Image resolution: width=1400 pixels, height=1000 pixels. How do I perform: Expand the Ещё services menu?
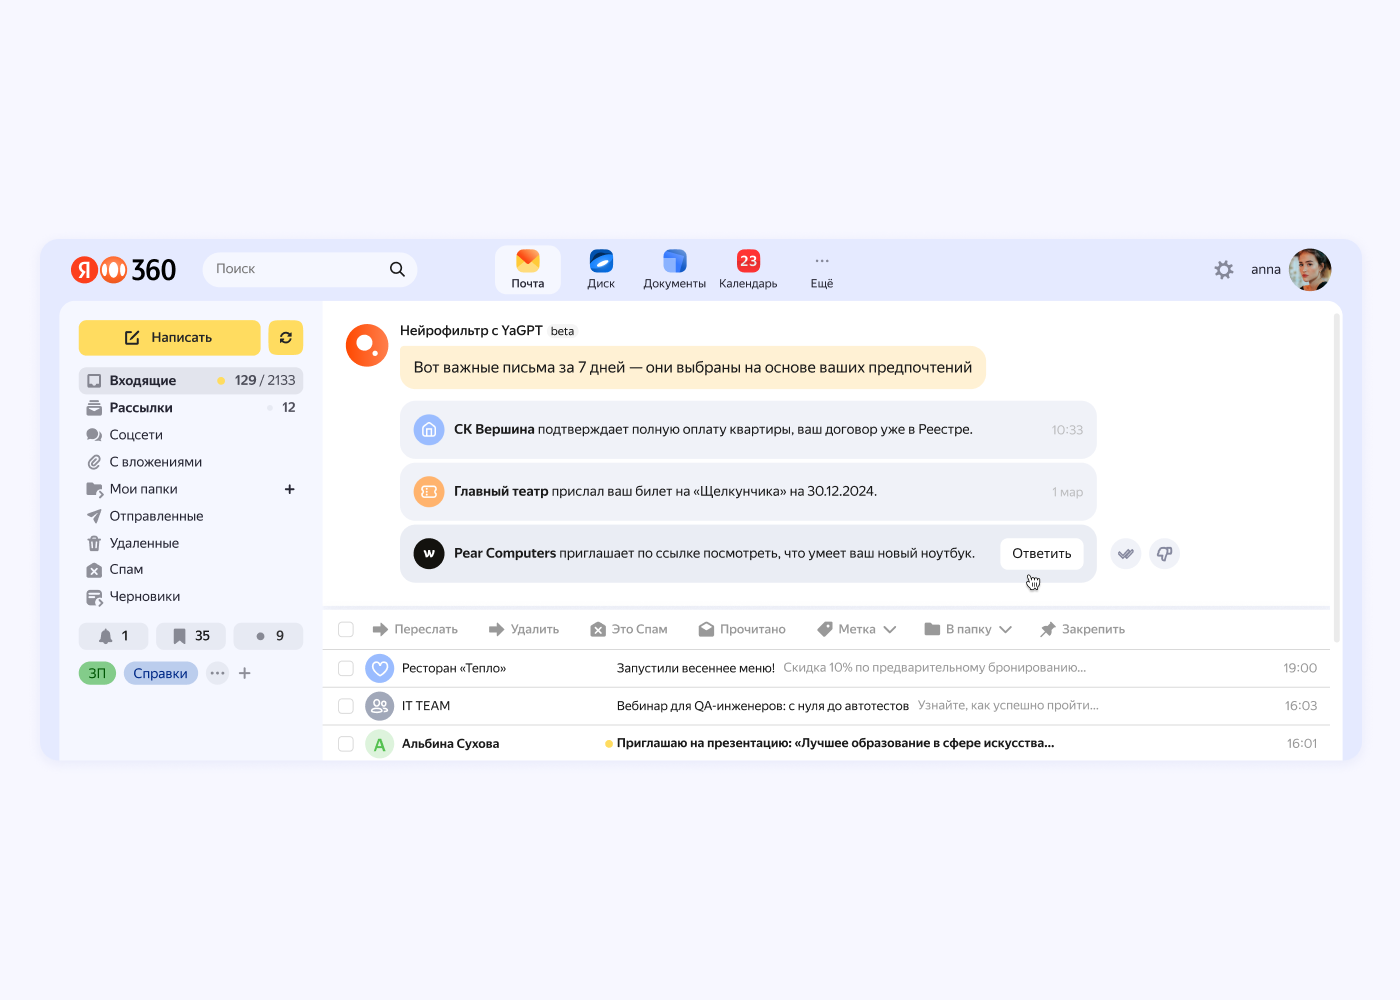pos(822,270)
